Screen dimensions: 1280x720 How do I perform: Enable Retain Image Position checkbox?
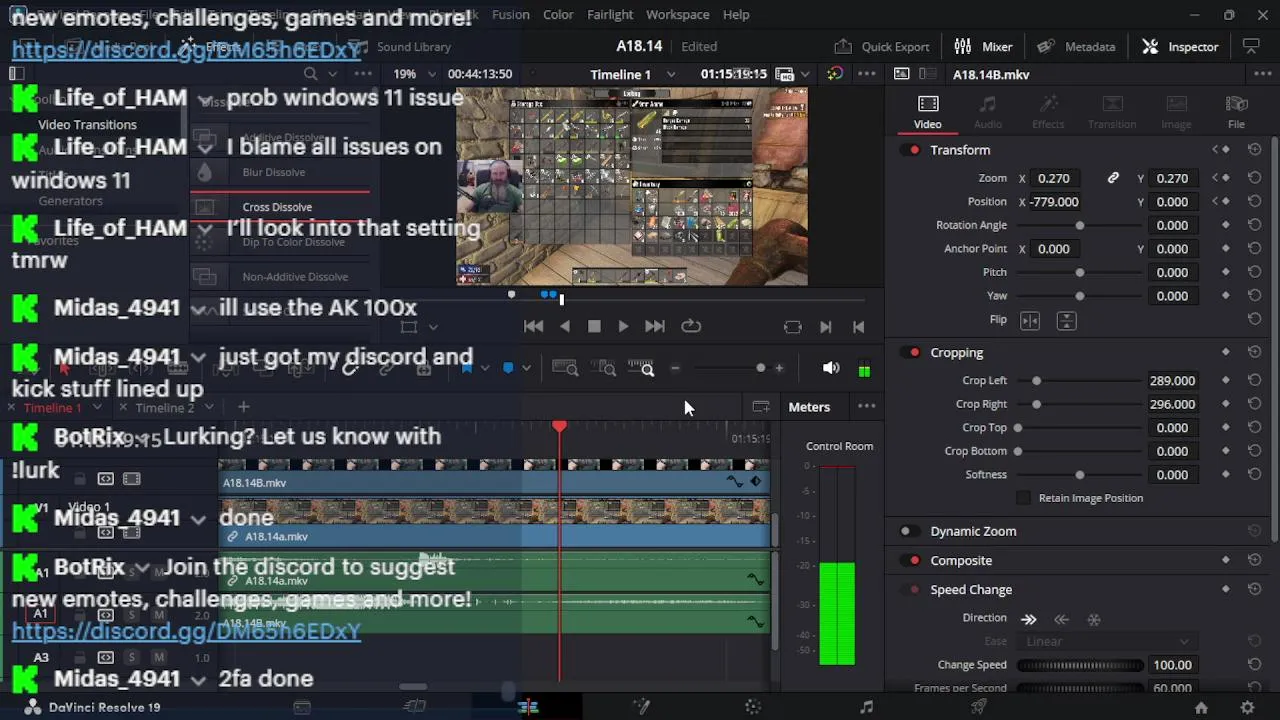pos(1023,498)
